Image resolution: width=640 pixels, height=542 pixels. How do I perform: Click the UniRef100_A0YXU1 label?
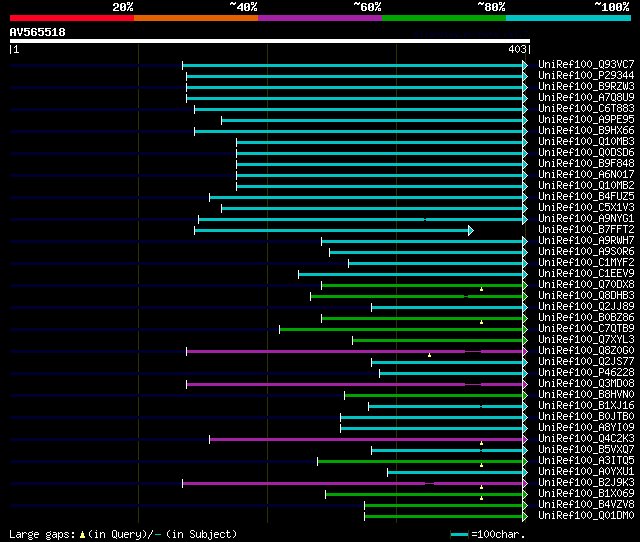coord(586,472)
